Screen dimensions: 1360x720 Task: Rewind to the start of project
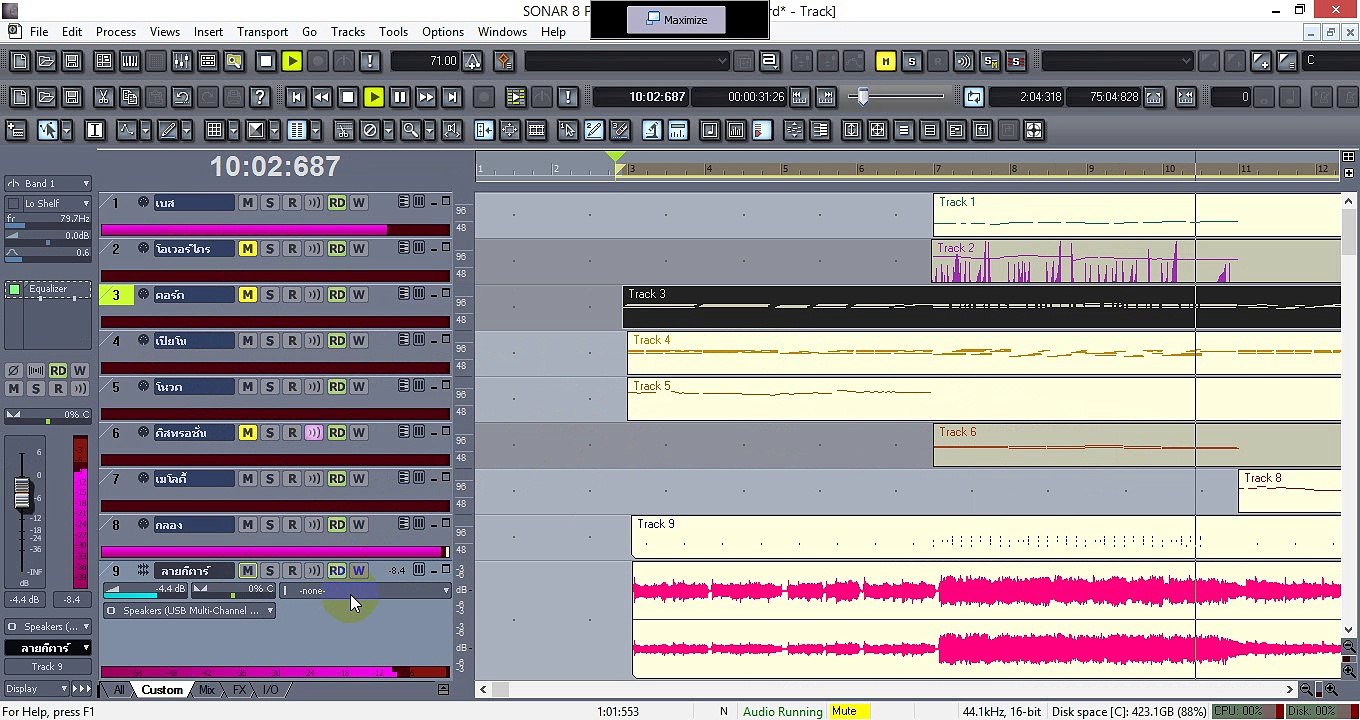pyautogui.click(x=295, y=97)
